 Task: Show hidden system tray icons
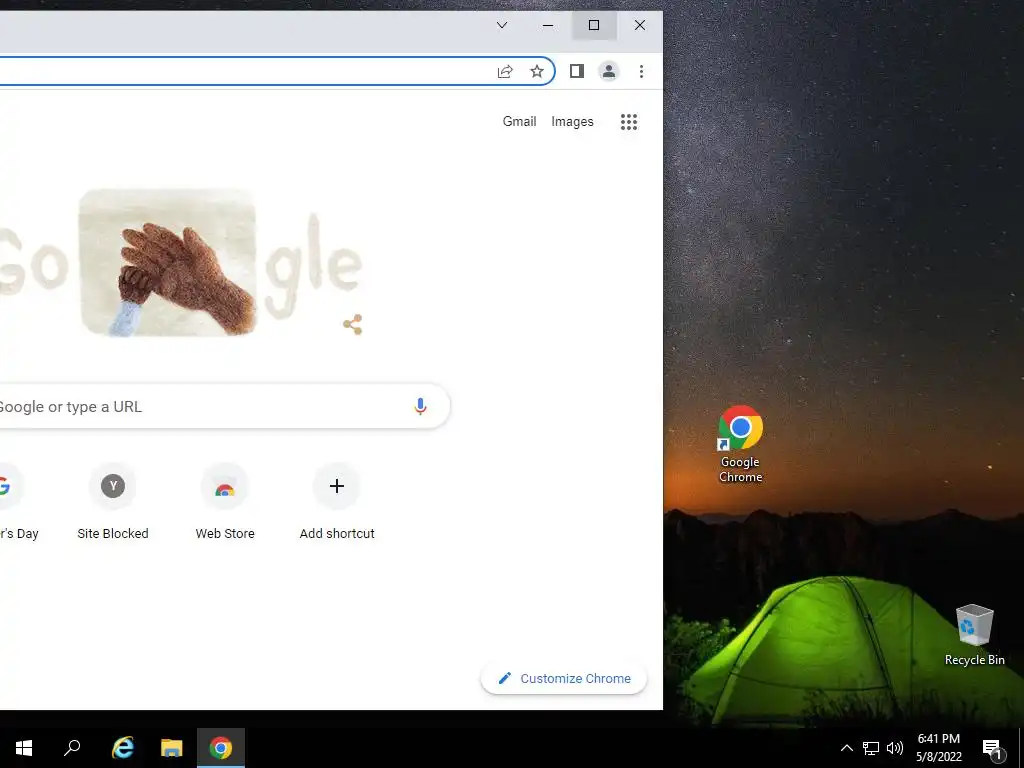(x=846, y=748)
